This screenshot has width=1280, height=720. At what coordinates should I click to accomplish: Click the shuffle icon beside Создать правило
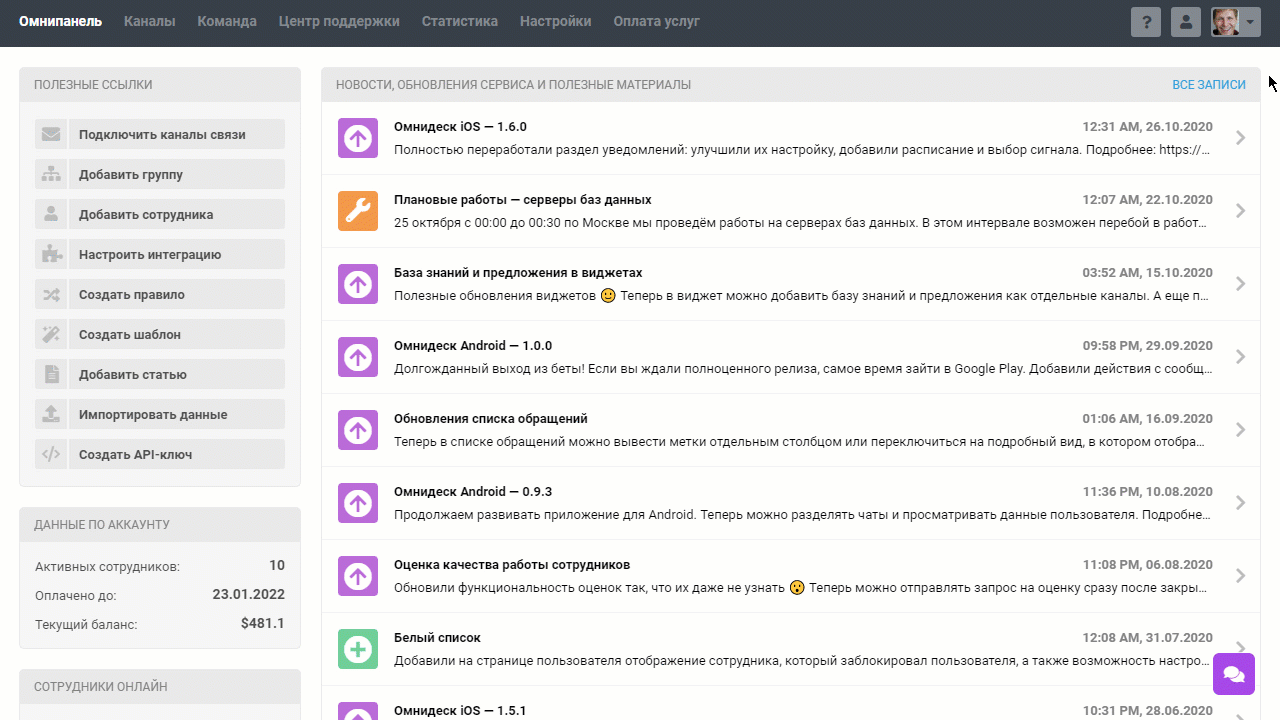51,294
